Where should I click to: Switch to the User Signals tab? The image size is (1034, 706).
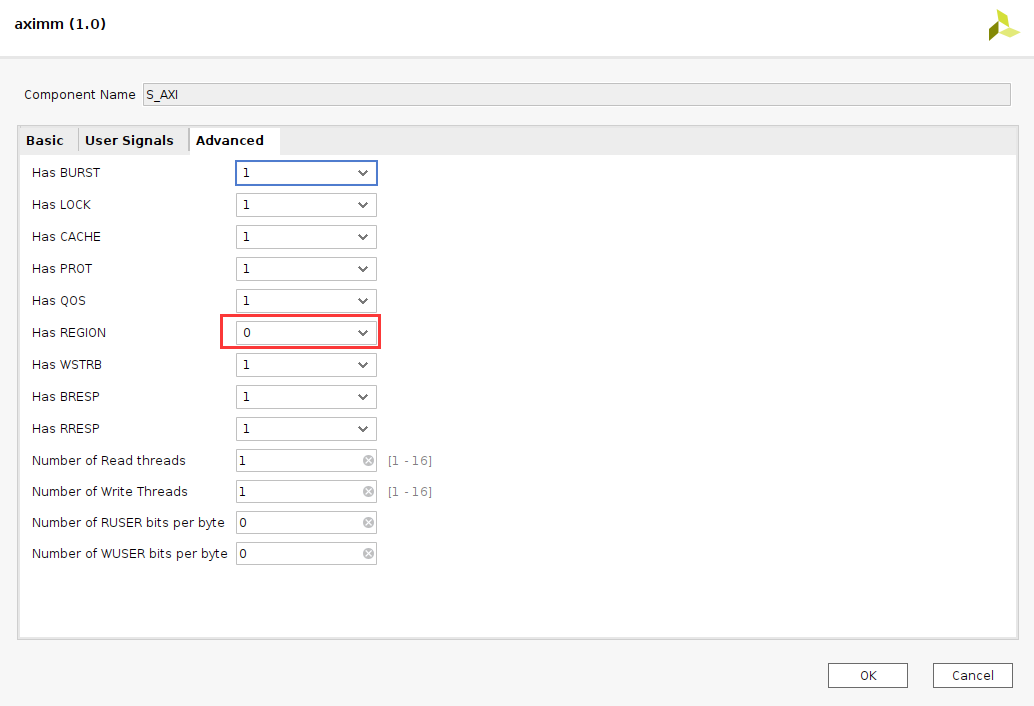(x=129, y=140)
